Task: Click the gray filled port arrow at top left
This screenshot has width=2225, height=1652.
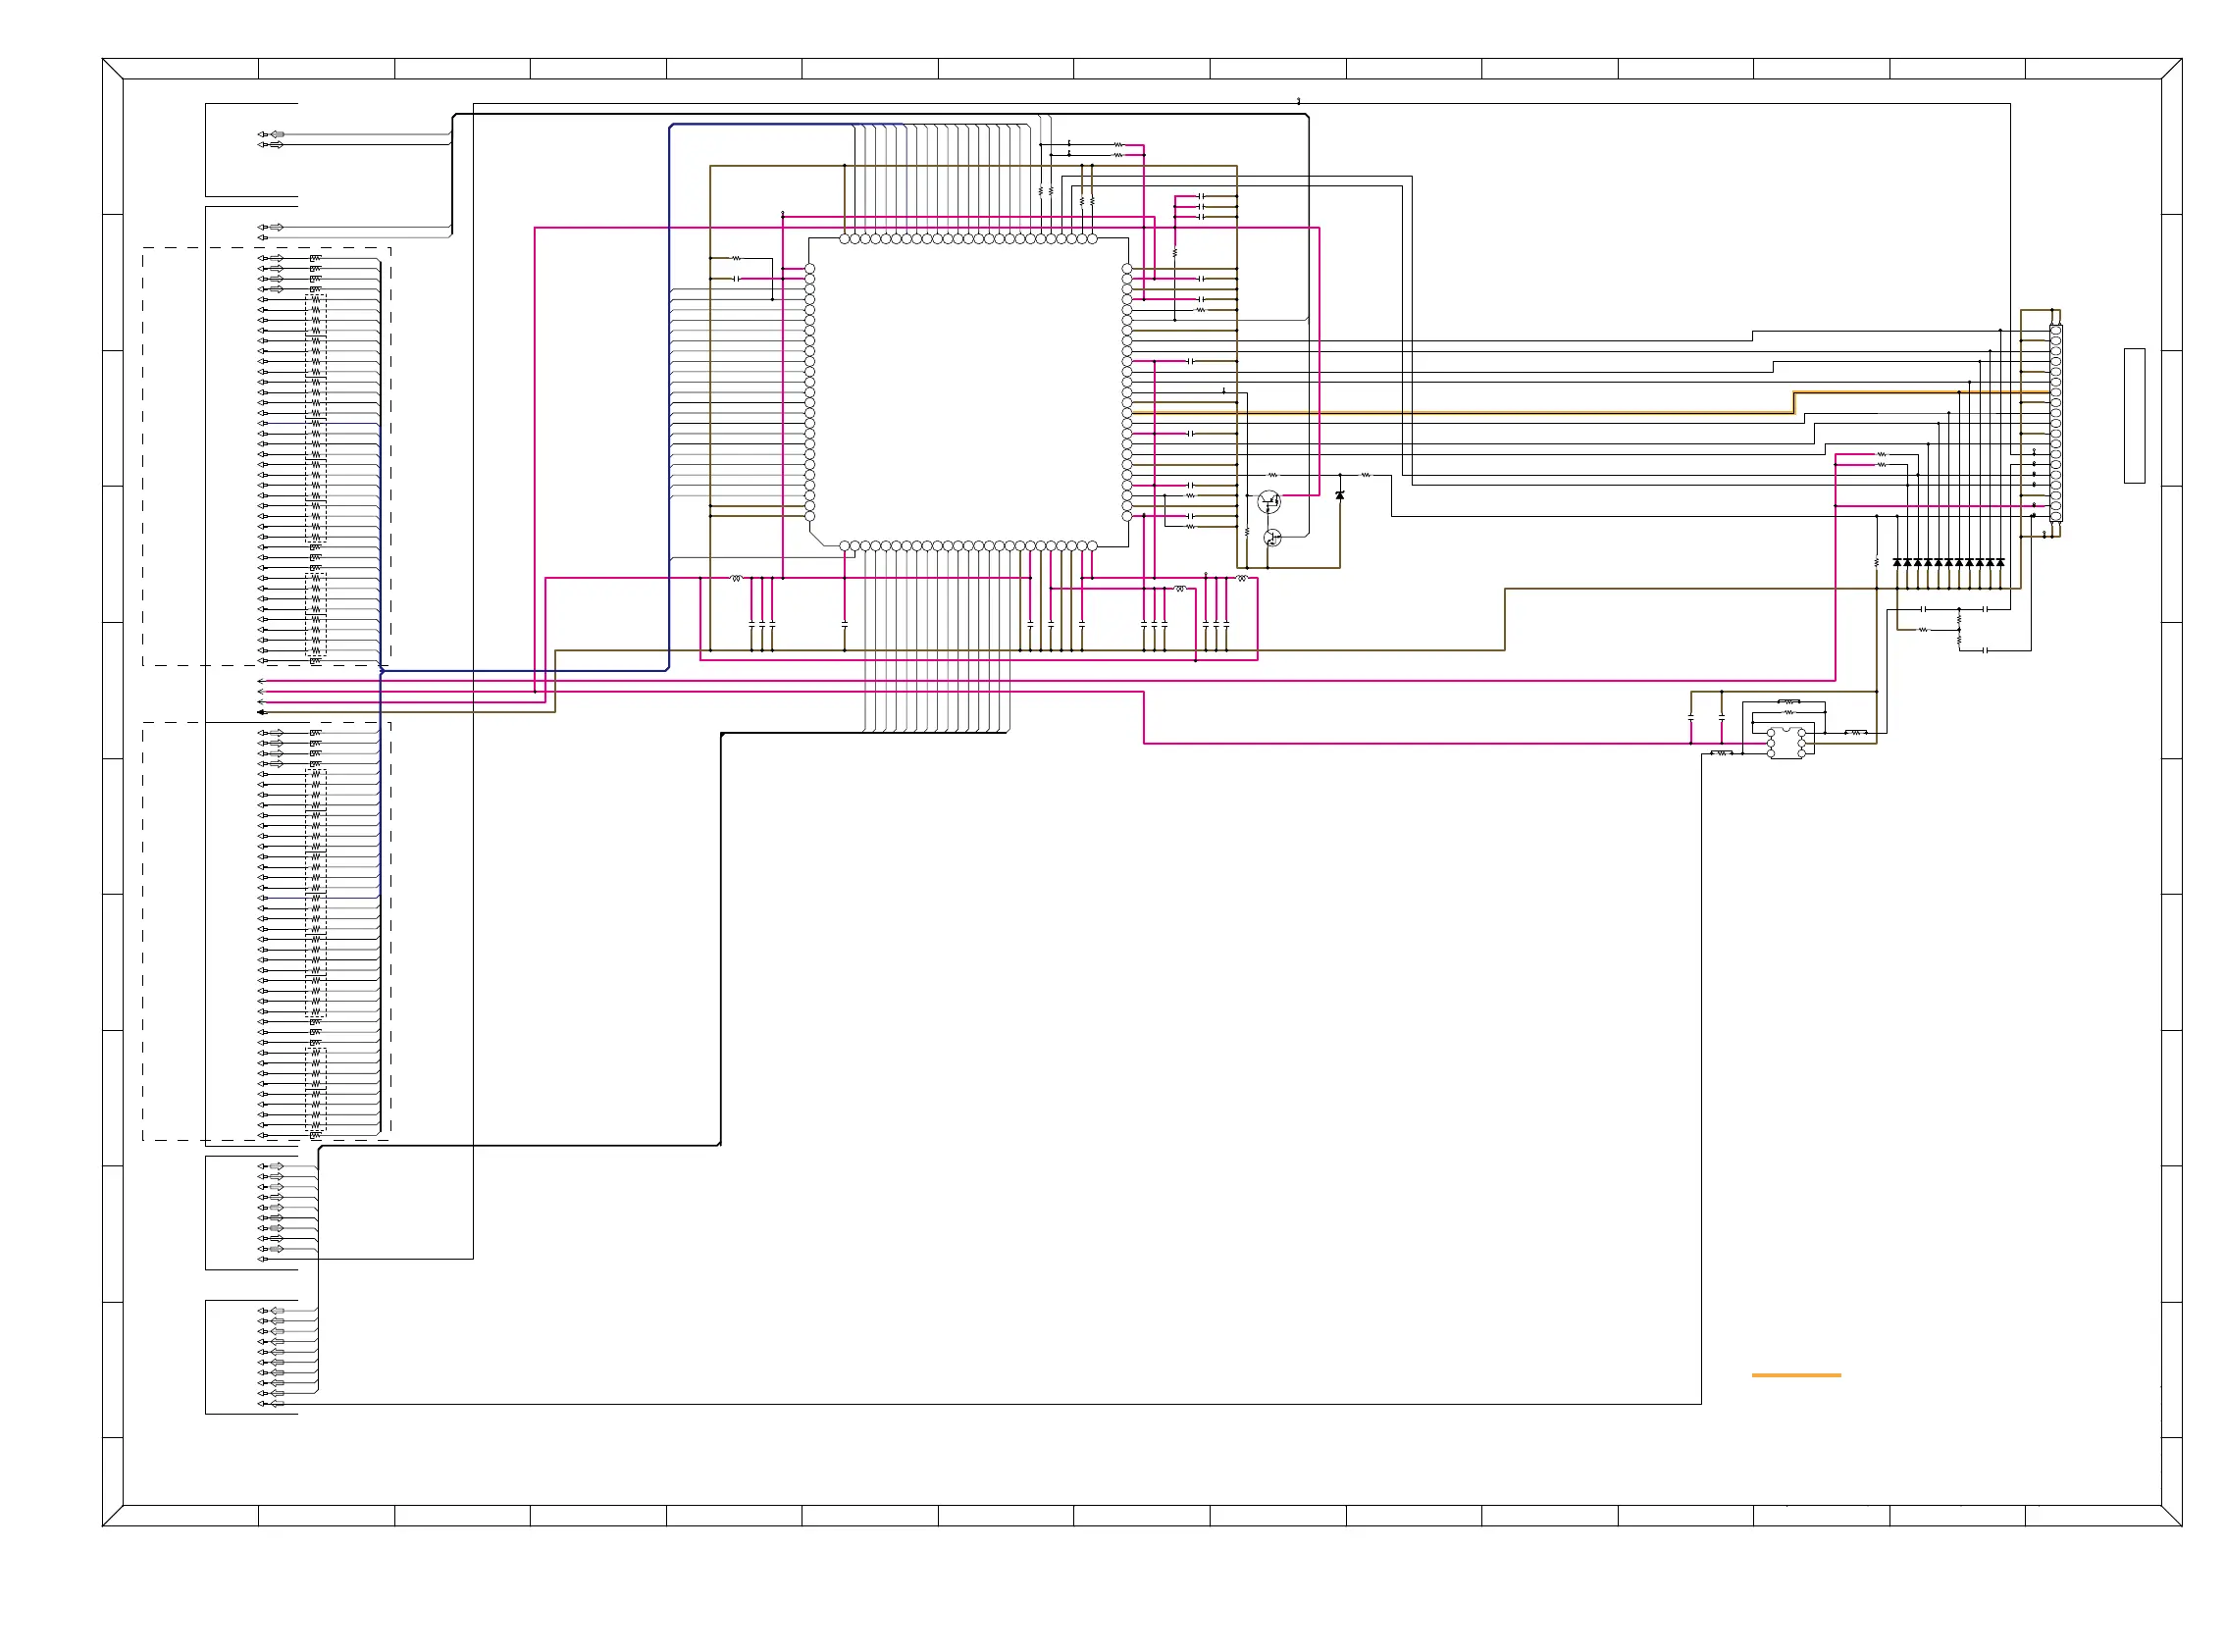Action: click(277, 134)
